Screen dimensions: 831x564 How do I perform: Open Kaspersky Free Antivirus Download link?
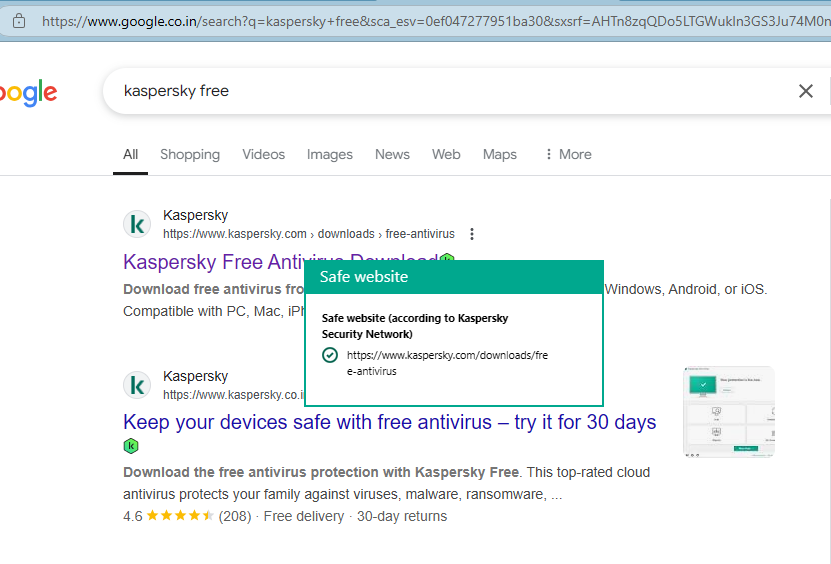(214, 262)
